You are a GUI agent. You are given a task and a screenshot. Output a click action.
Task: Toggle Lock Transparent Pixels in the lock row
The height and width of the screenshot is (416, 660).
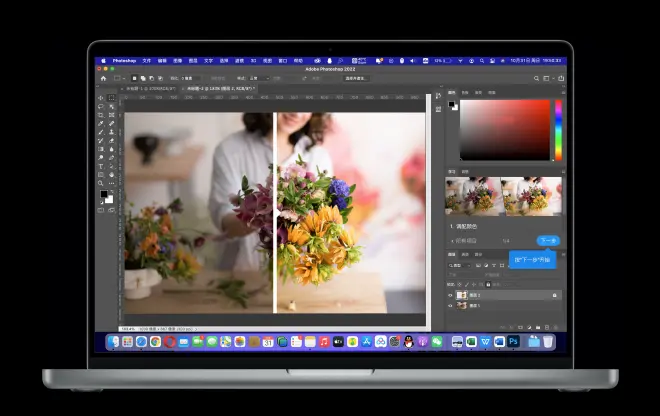pyautogui.click(x=460, y=285)
